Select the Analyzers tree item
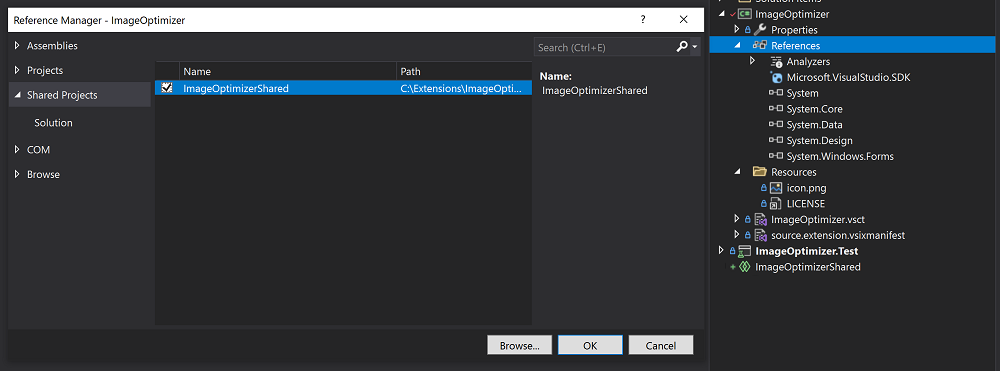Viewport: 1000px width, 371px height. tap(808, 62)
